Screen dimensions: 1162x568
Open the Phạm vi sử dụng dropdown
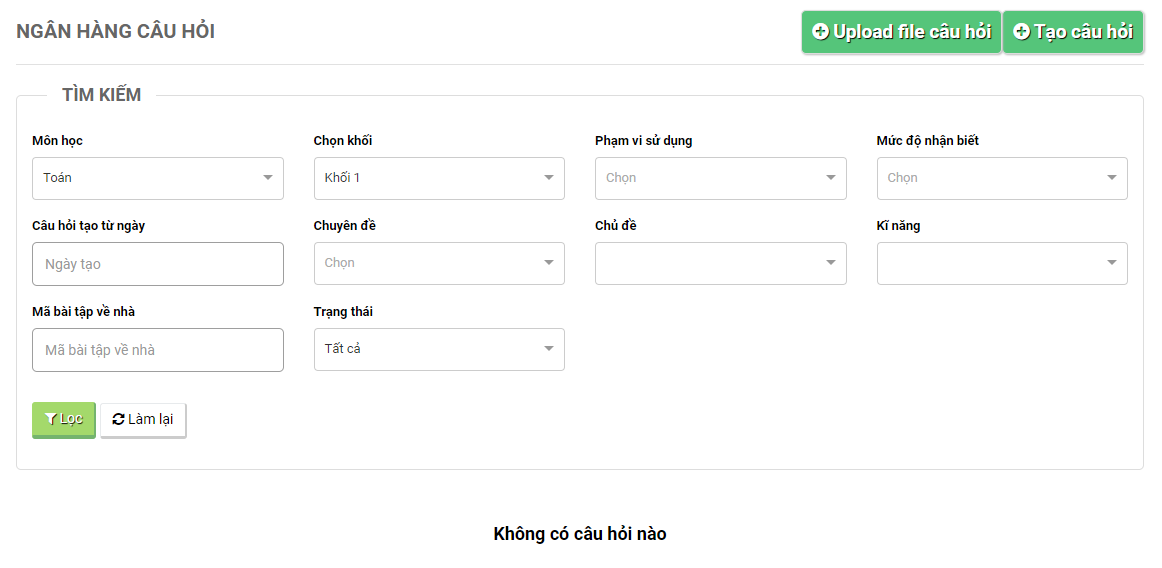pyautogui.click(x=720, y=178)
